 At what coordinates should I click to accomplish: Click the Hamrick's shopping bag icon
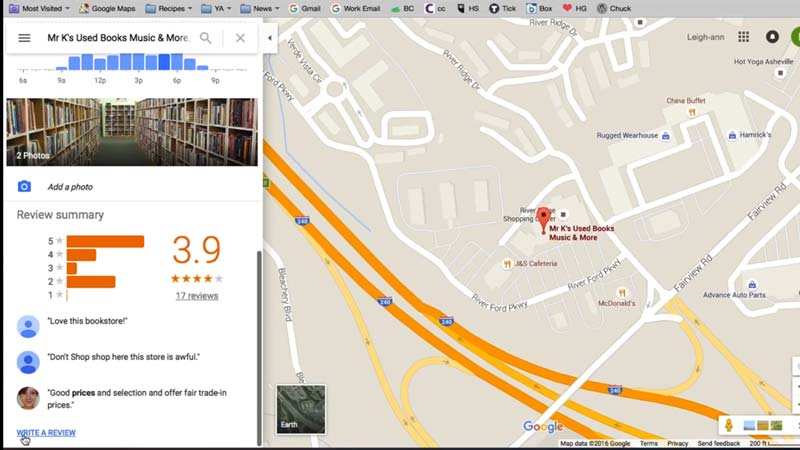click(x=732, y=135)
